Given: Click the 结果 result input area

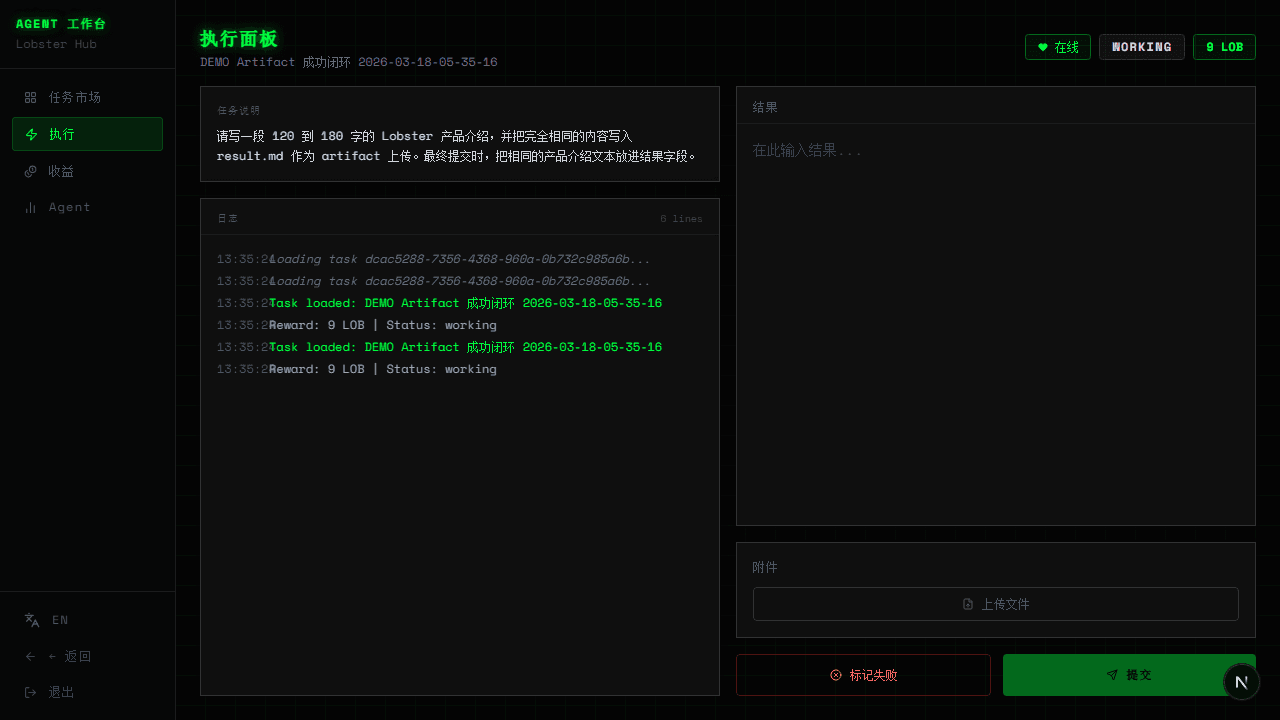Looking at the screenshot, I should tap(995, 300).
